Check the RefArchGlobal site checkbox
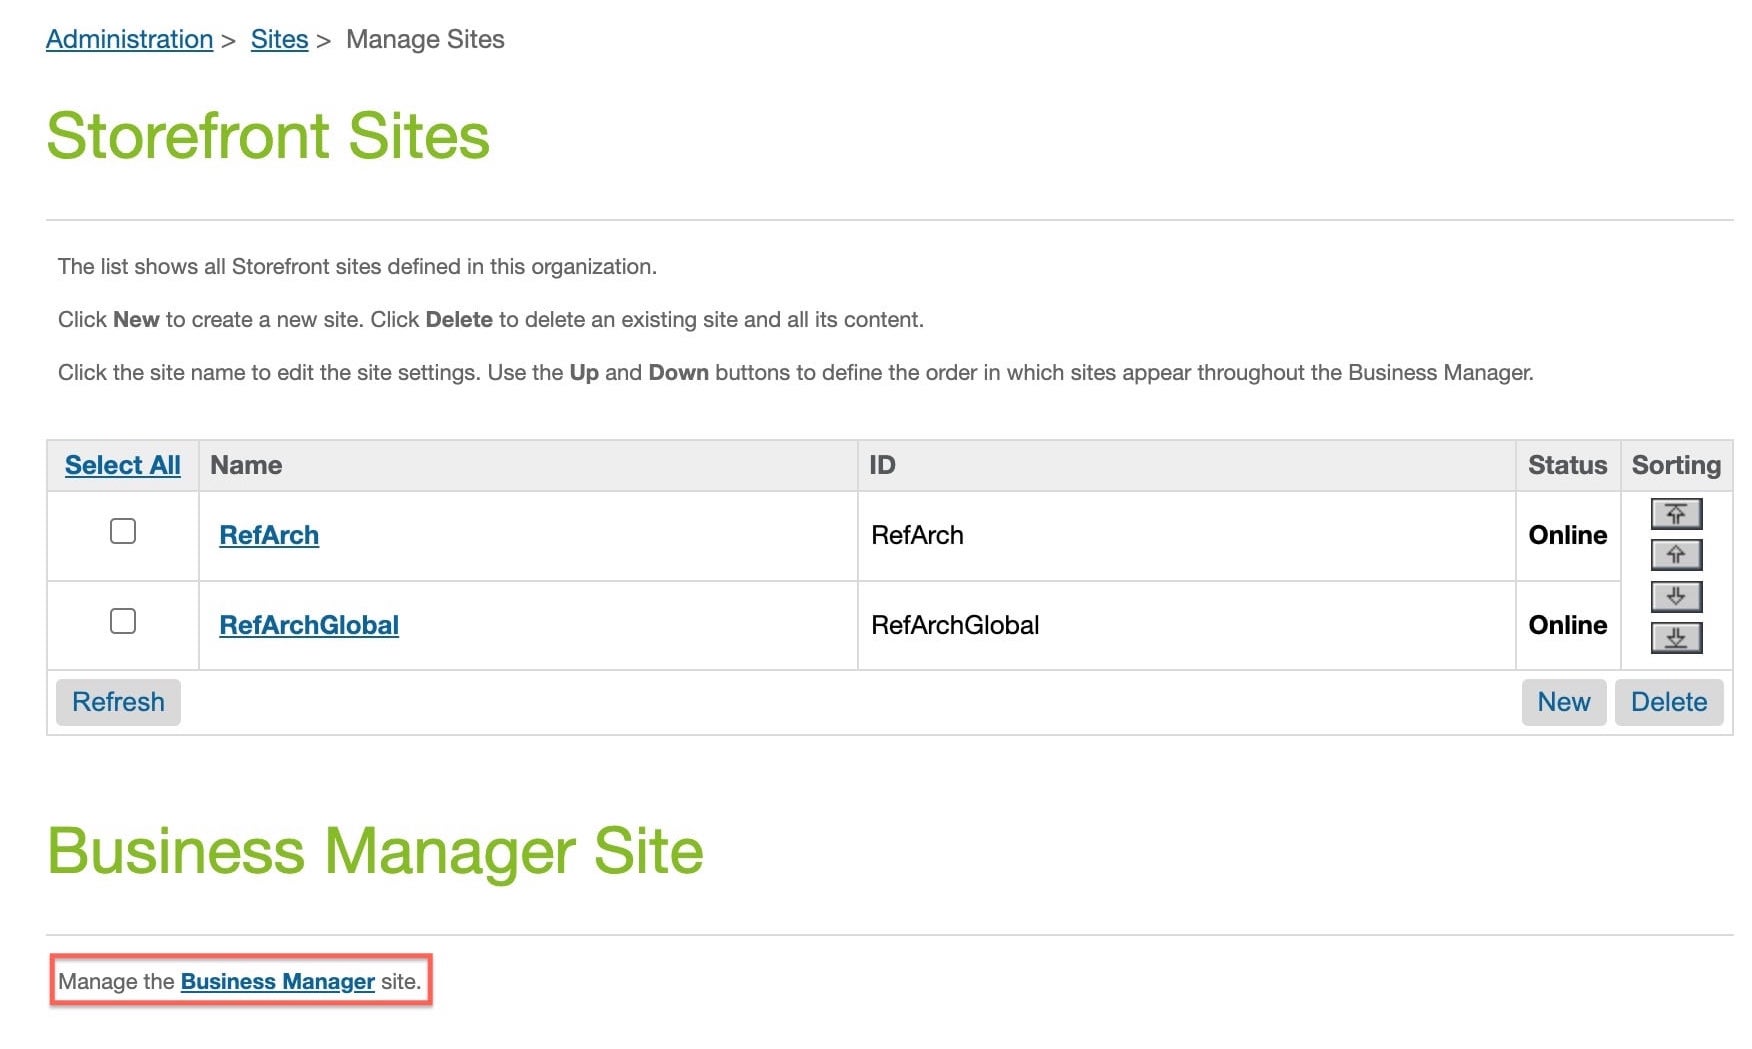Viewport: 1752px width, 1049px height. [123, 621]
